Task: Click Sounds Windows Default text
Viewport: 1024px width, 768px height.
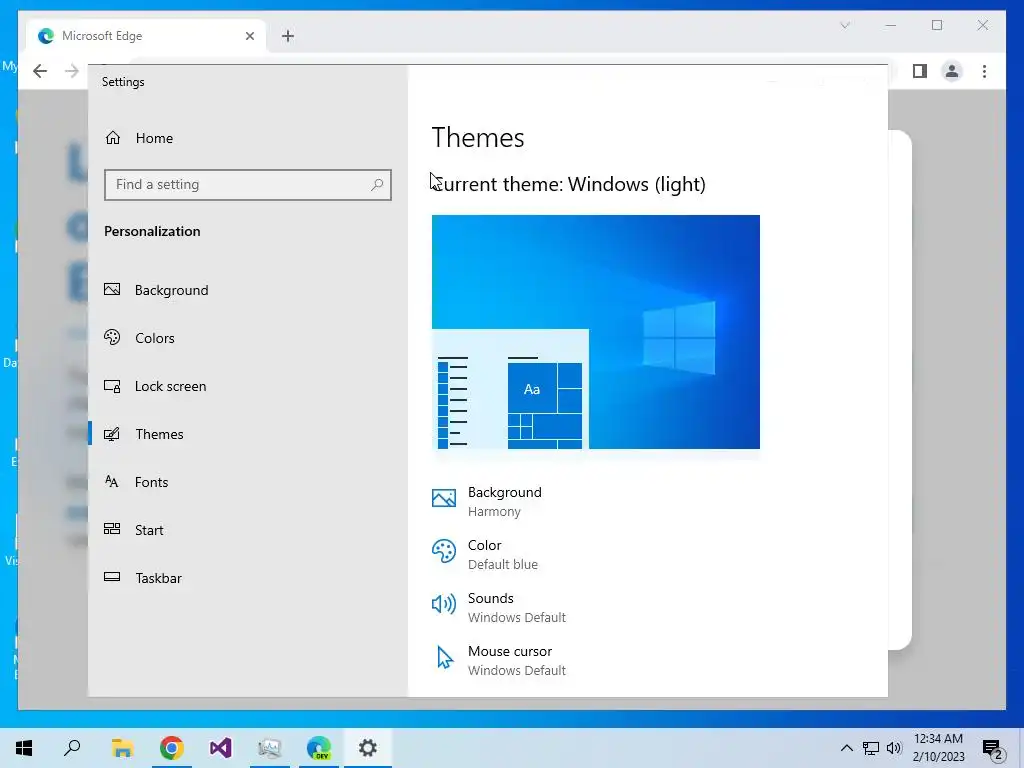Action: point(517,617)
